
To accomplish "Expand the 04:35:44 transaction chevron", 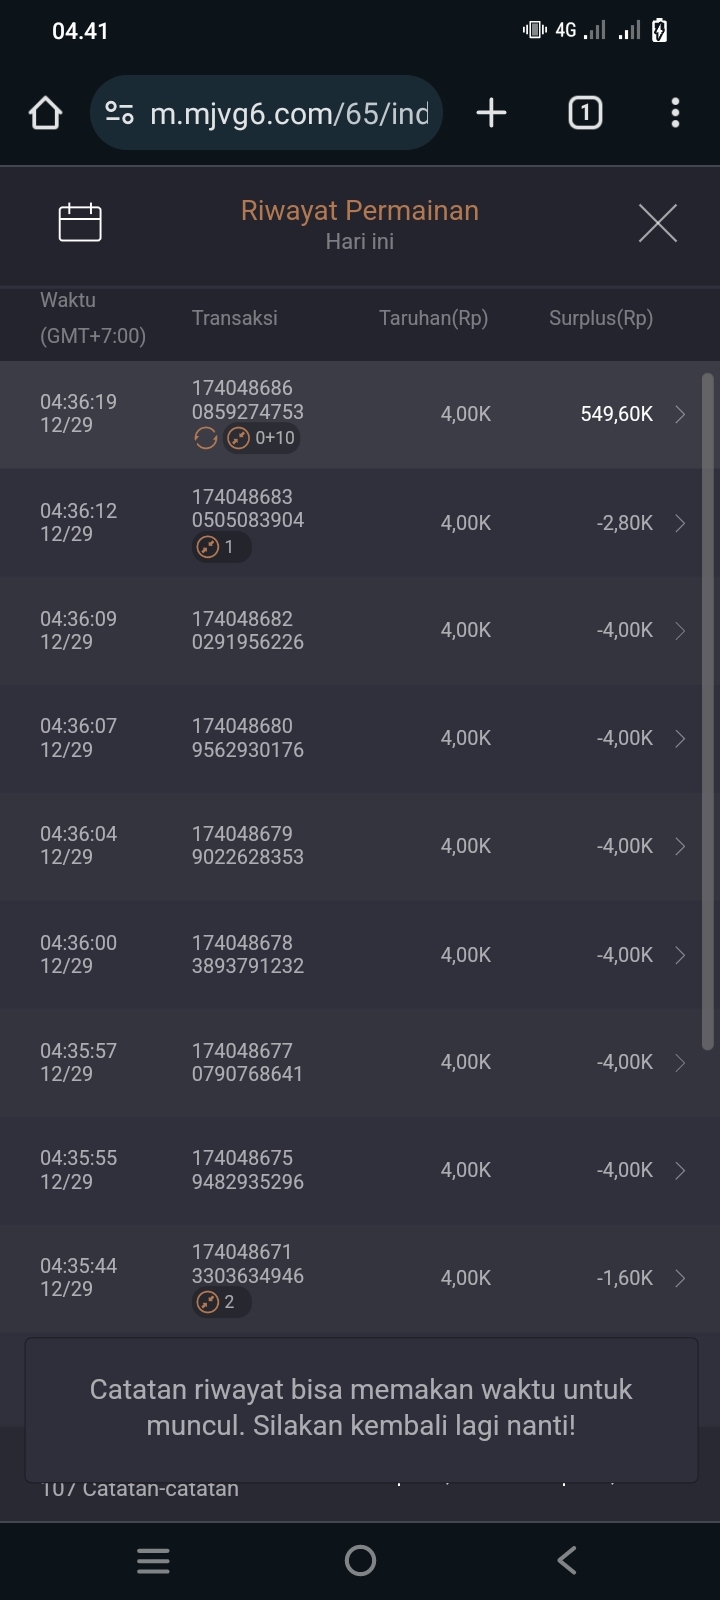I will click(x=680, y=1278).
